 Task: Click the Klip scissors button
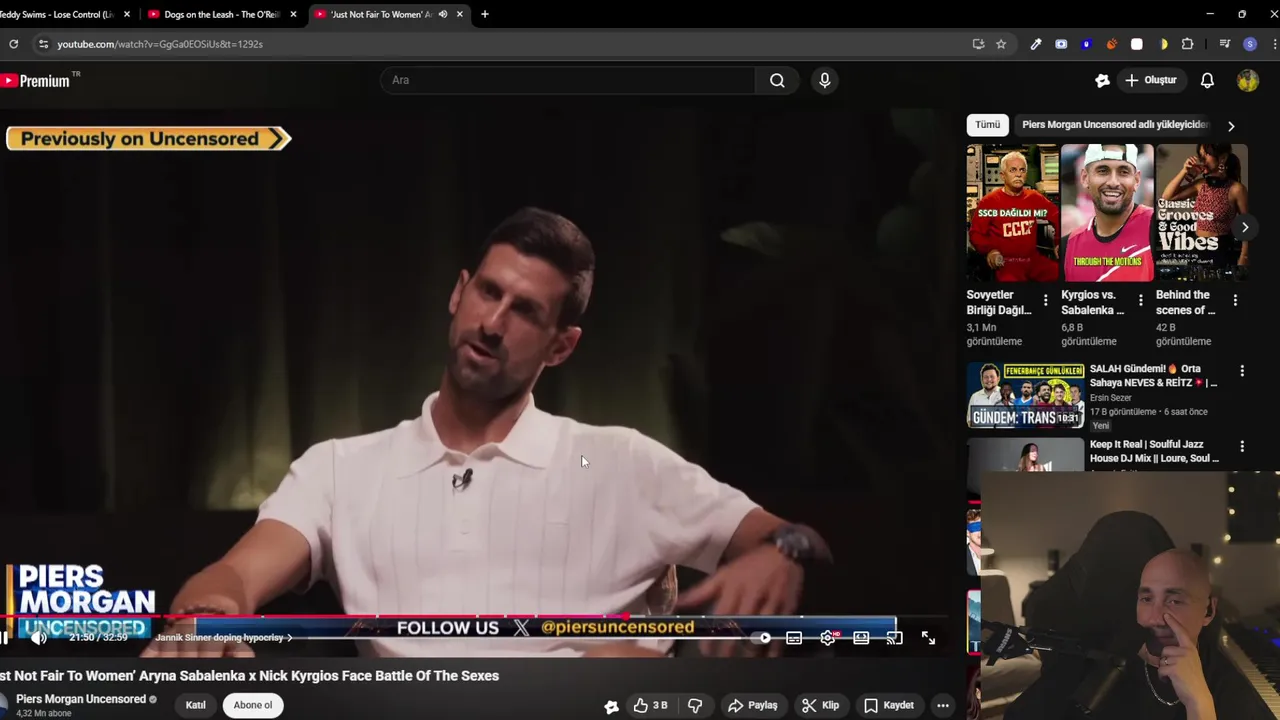pos(820,705)
